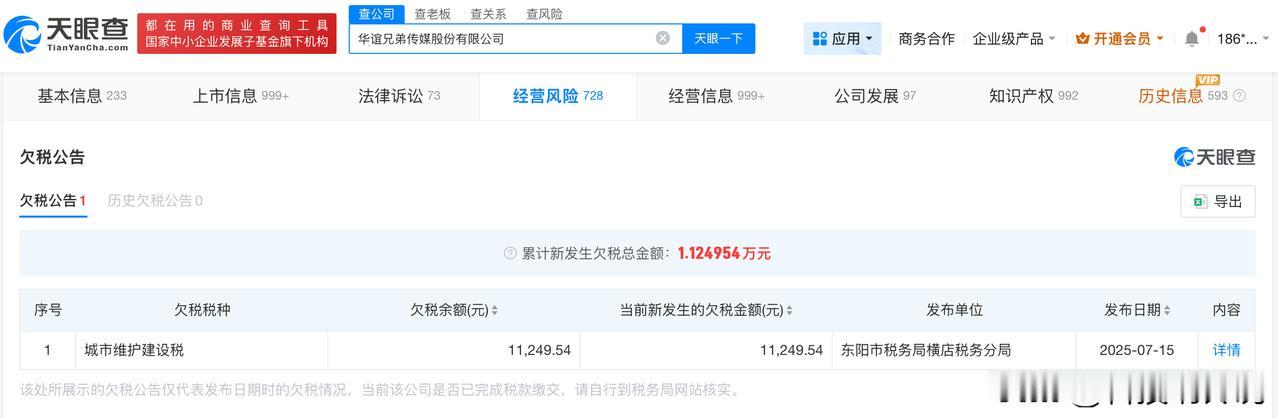Switch to 欠税公告 1 sub-tab
The image size is (1278, 418).
(x=53, y=200)
